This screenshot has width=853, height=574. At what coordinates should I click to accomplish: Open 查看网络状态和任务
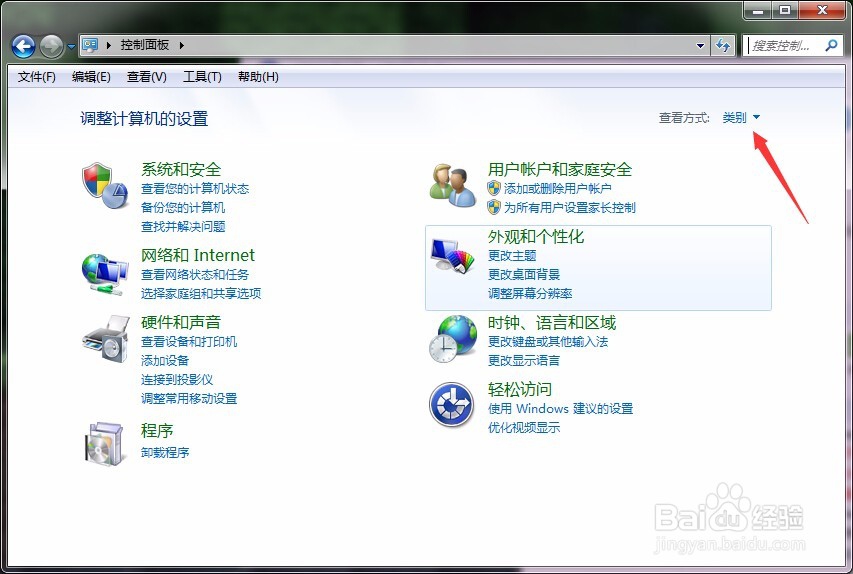[x=195, y=274]
